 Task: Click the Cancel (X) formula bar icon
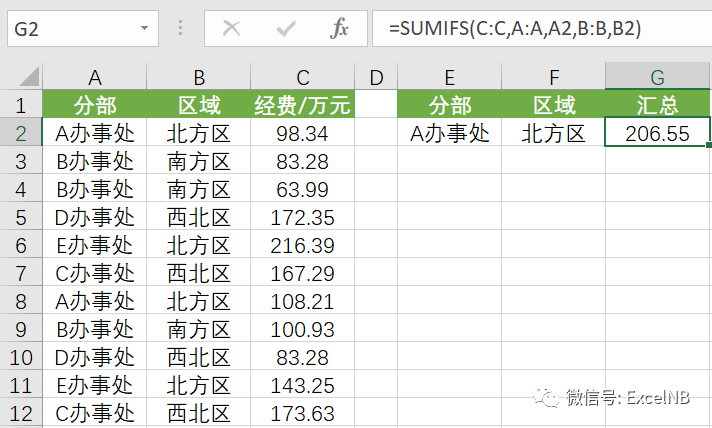[x=232, y=29]
